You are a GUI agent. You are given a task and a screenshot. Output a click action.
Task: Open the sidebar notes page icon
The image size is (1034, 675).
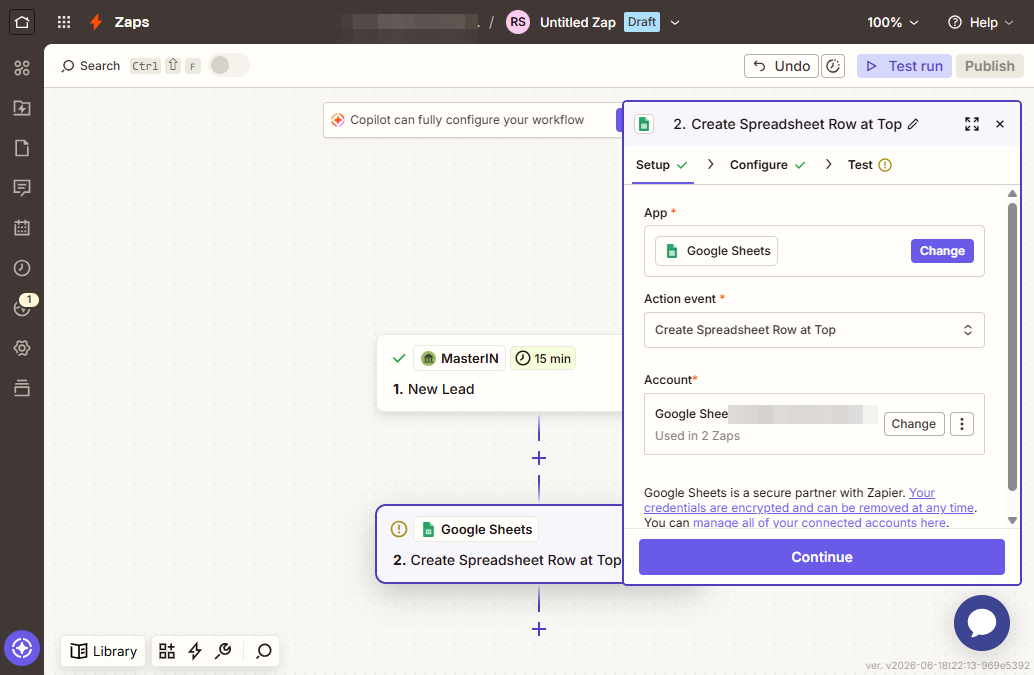(22, 148)
